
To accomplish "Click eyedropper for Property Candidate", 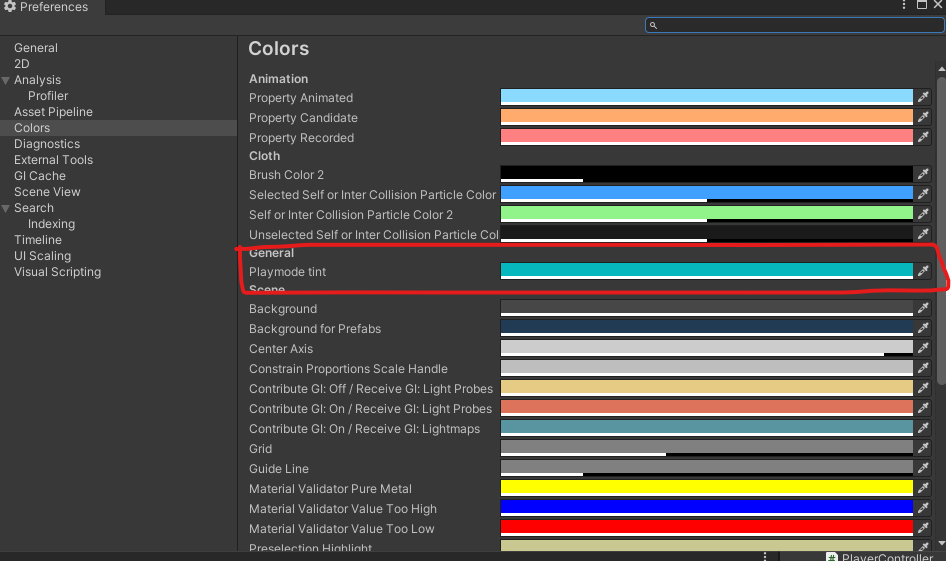I will click(x=923, y=117).
